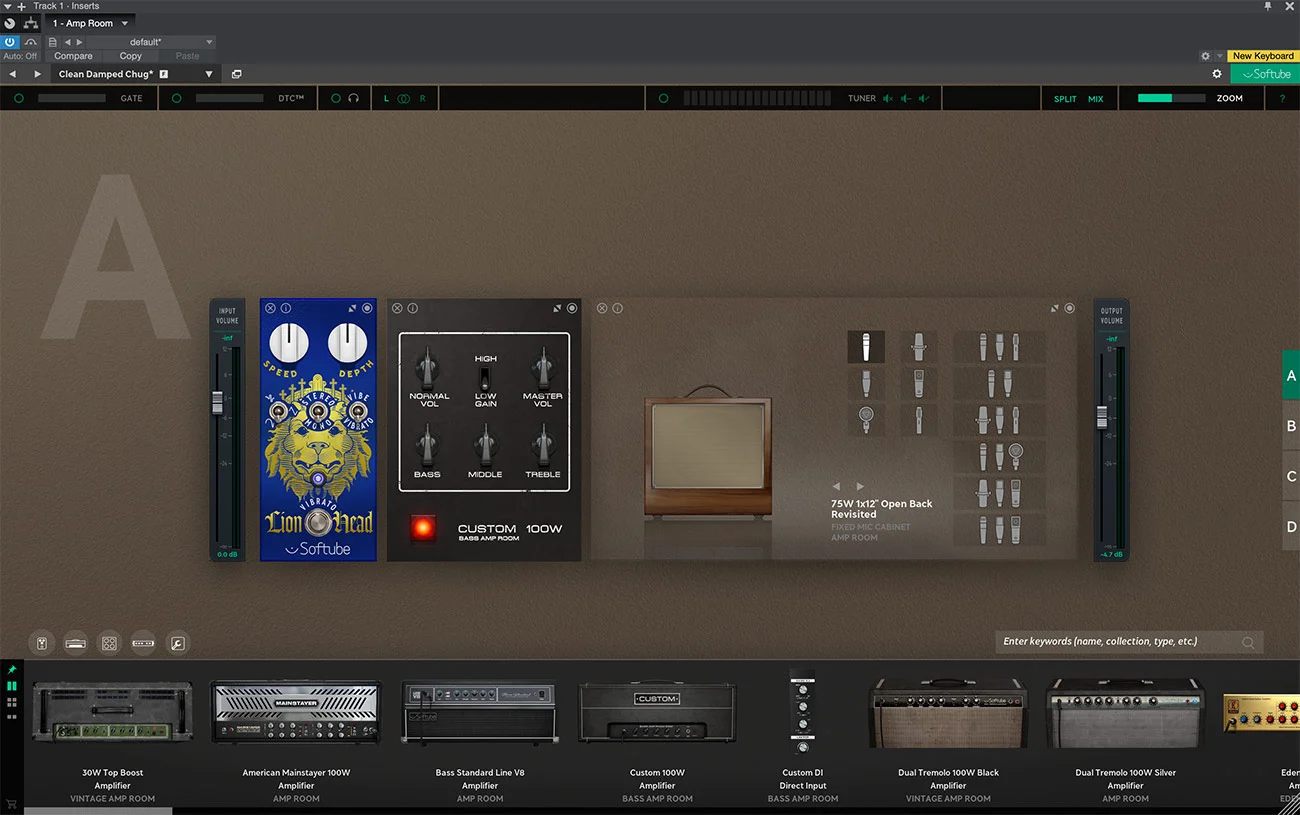
Task: Open dropdown arrow beside the top gear icon
Action: [x=1219, y=56]
